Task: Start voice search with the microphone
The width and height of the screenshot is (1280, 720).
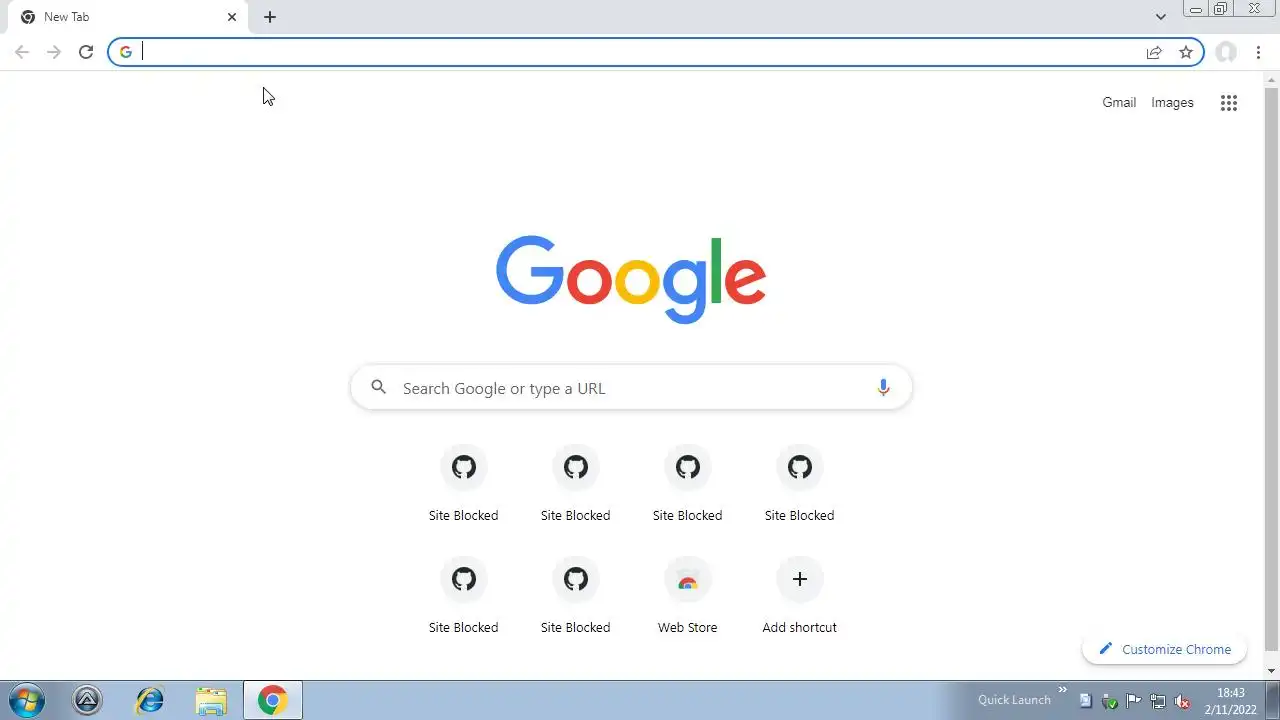Action: (x=883, y=388)
